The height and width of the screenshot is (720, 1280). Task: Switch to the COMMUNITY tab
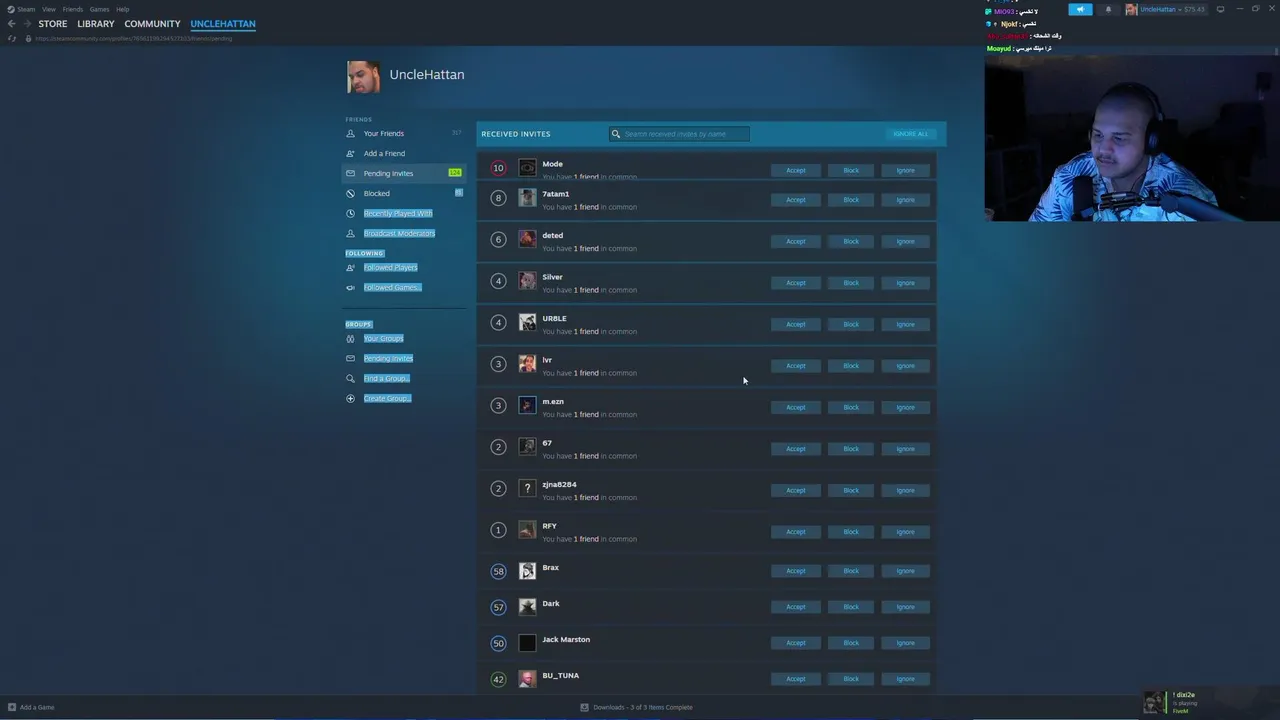point(152,24)
